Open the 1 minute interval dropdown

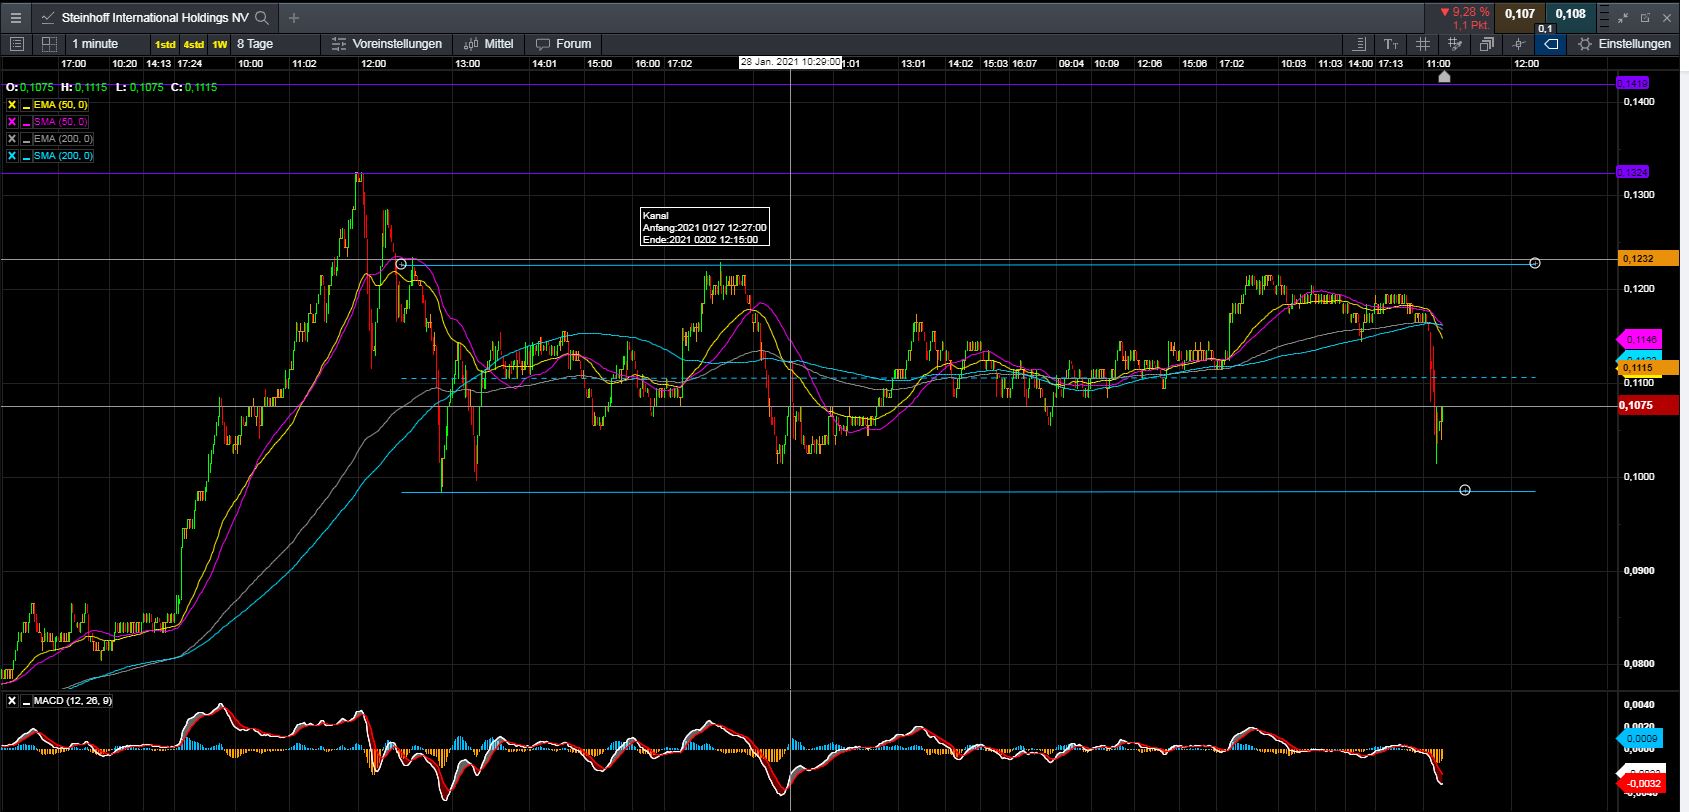pos(95,44)
